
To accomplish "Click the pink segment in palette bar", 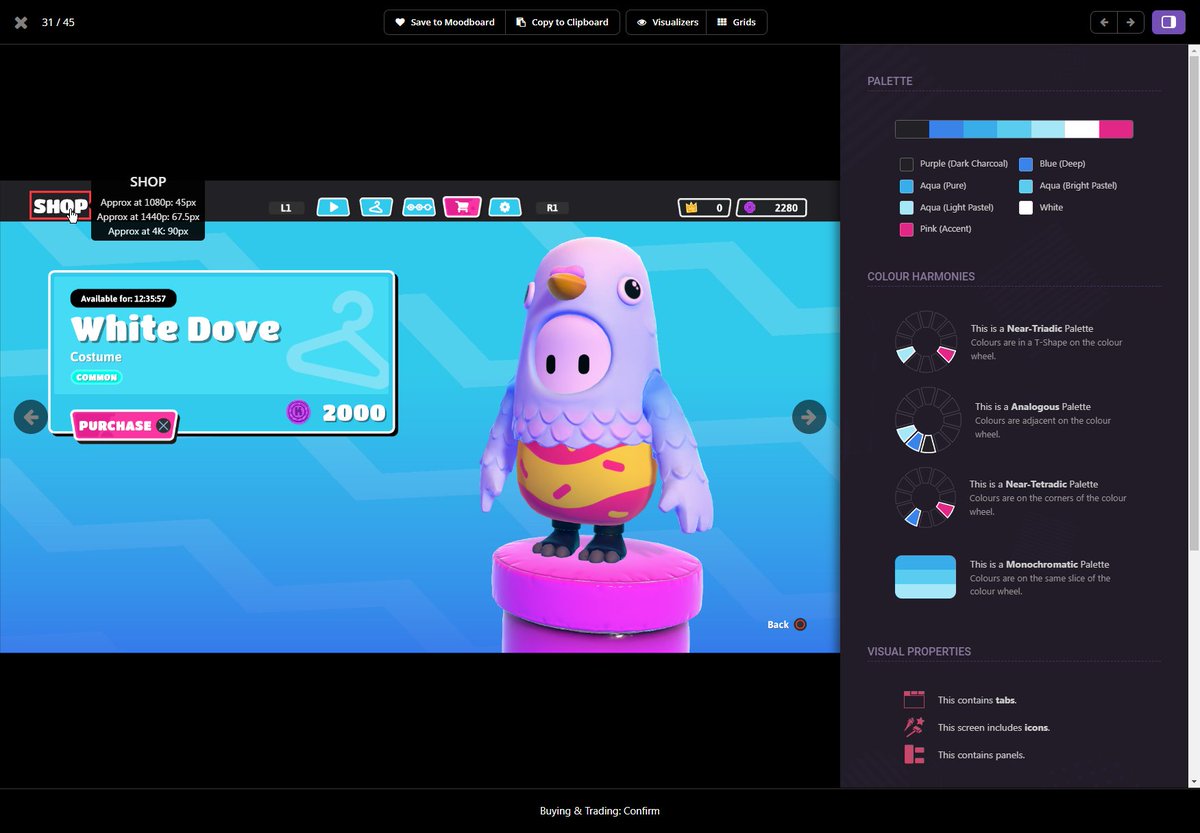I will (1116, 129).
